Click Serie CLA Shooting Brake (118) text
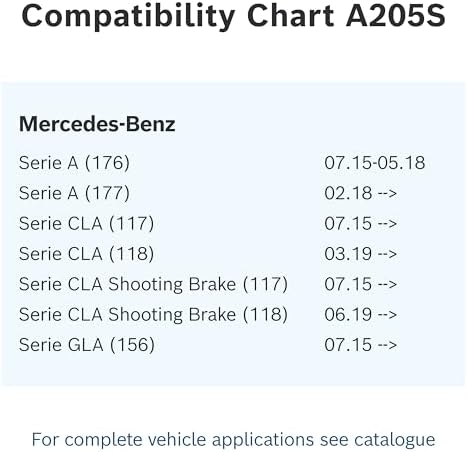 click(153, 315)
